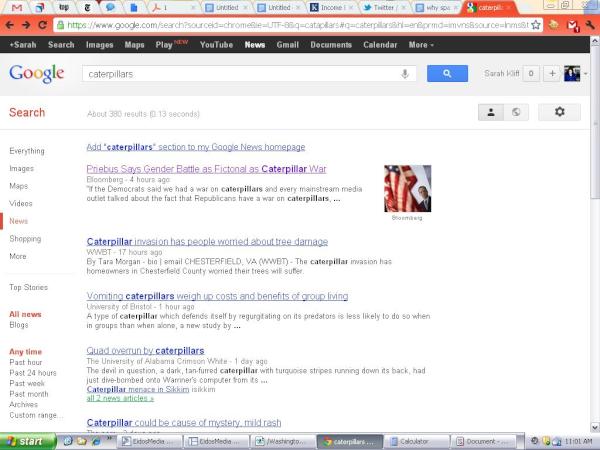Screen dimensions: 600x450
Task: Open Play from the Google bar
Action: [x=164, y=45]
